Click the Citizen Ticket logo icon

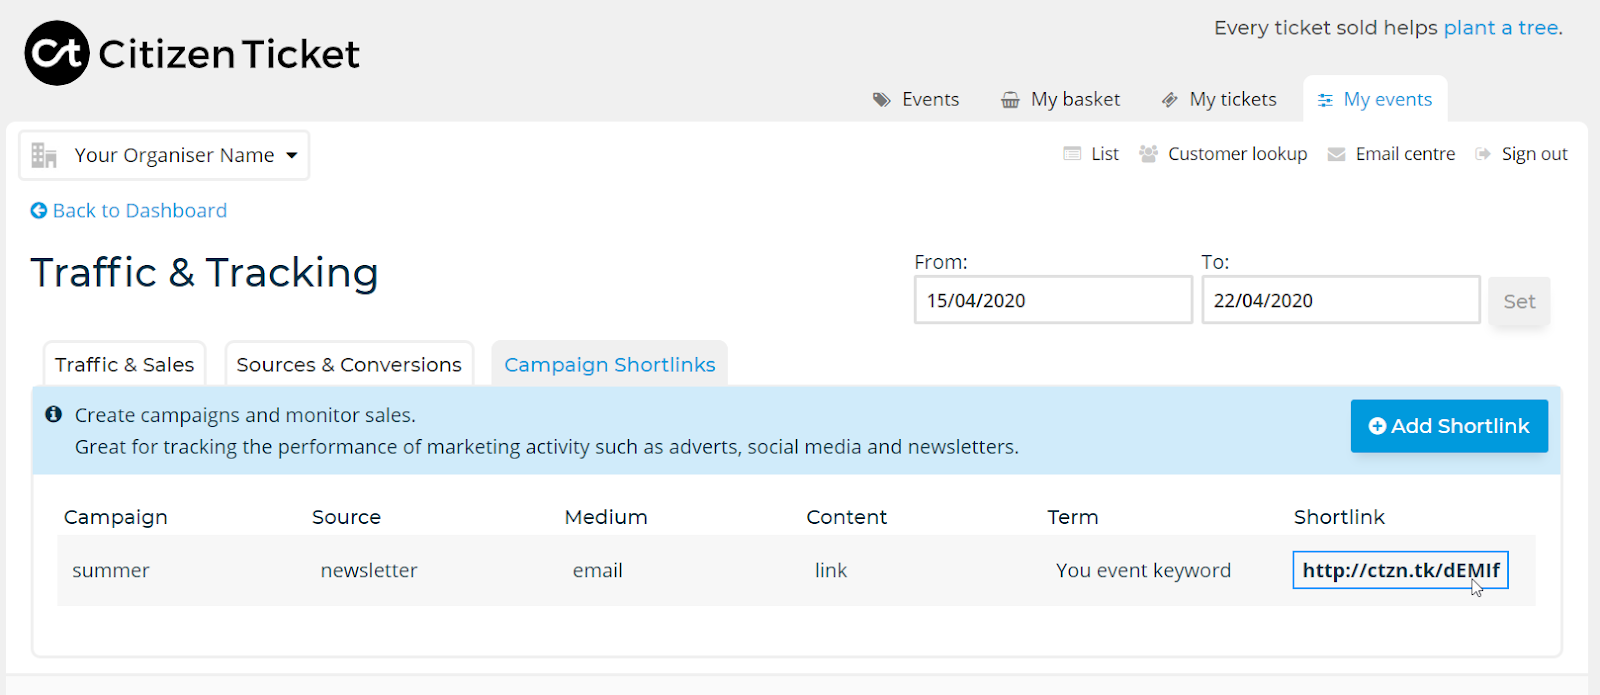point(57,53)
